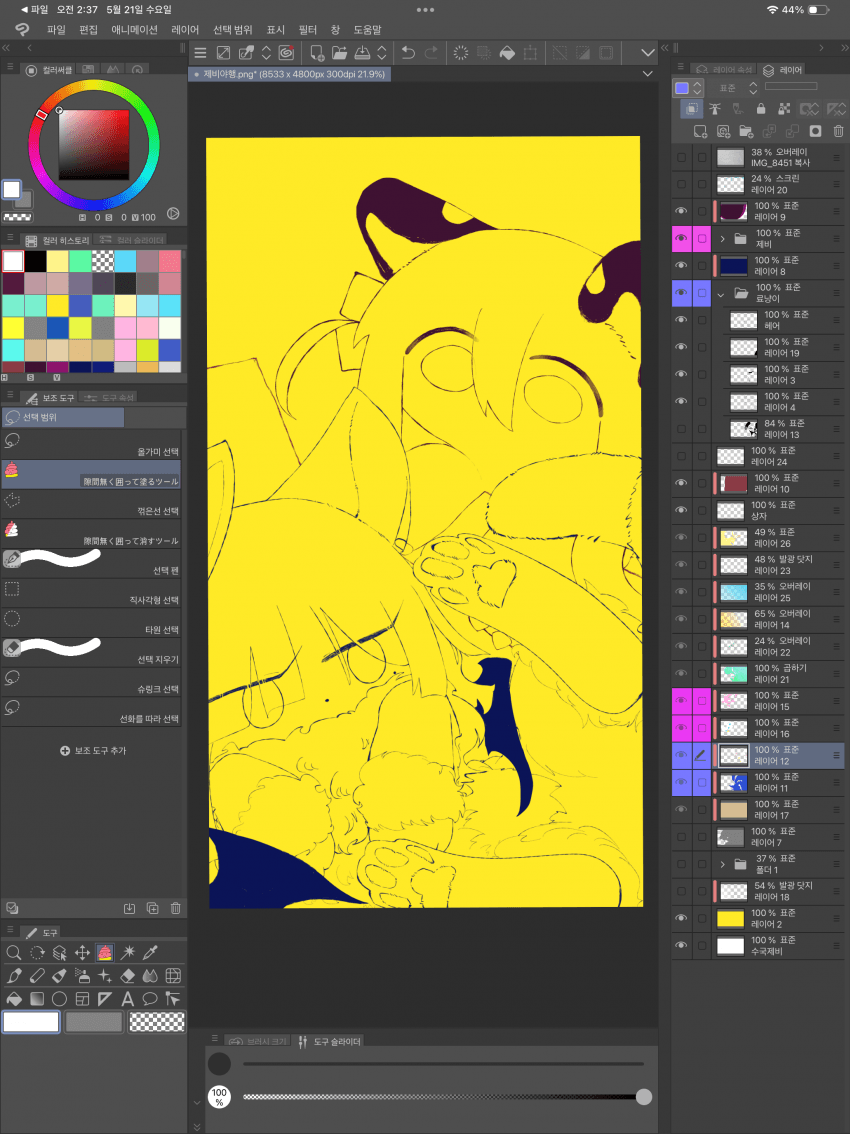Select the Move layer tool

tap(82, 953)
